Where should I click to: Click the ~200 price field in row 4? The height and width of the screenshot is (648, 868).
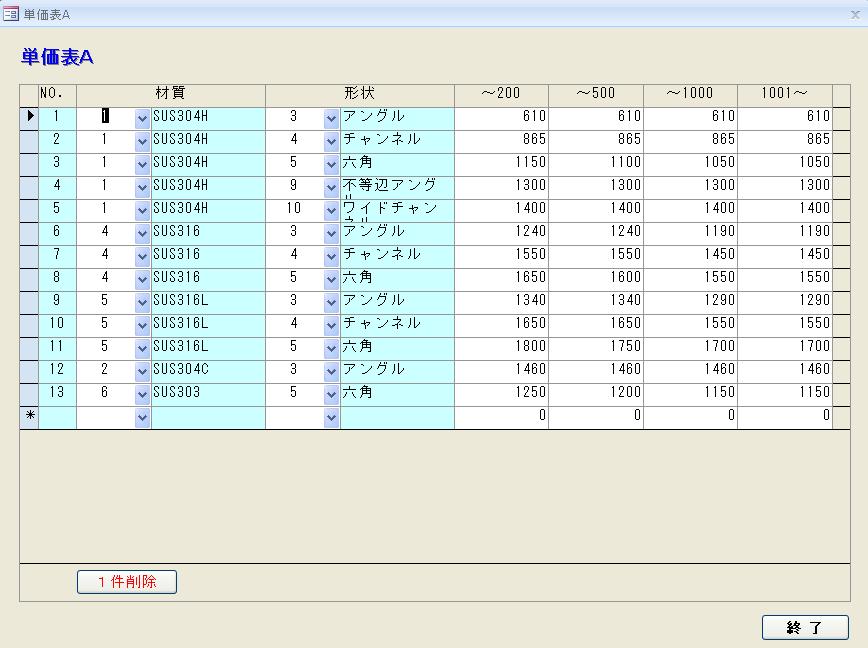click(x=501, y=186)
